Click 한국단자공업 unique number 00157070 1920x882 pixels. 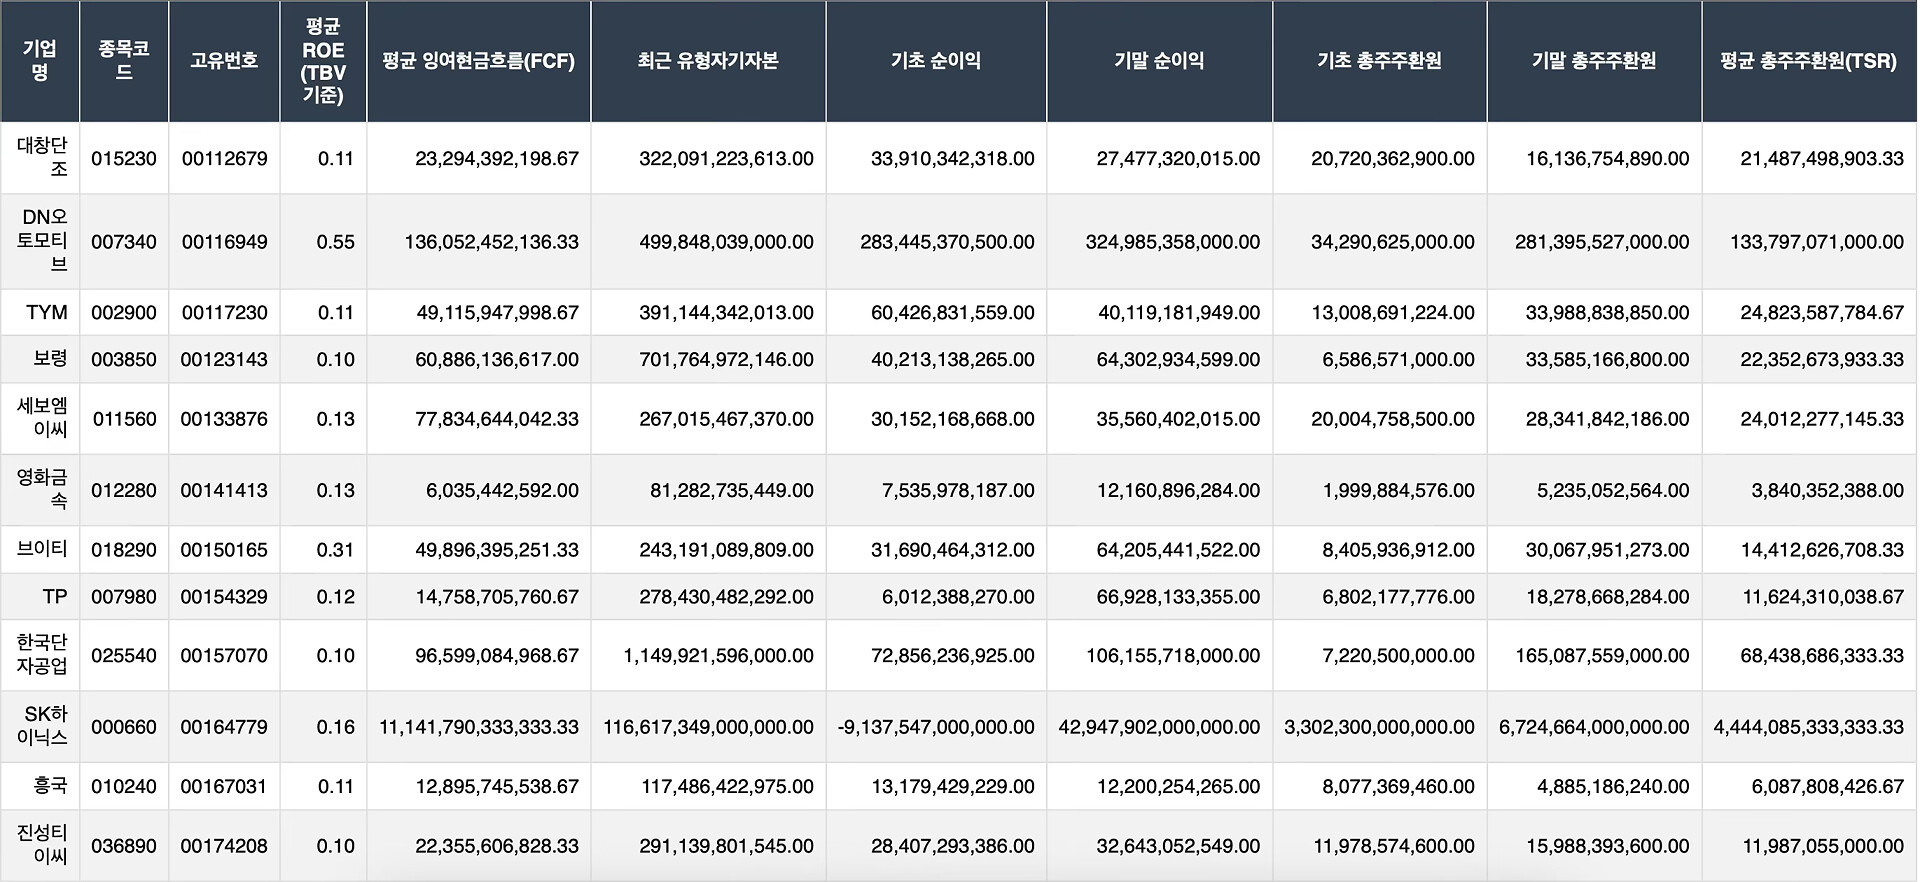coord(224,656)
